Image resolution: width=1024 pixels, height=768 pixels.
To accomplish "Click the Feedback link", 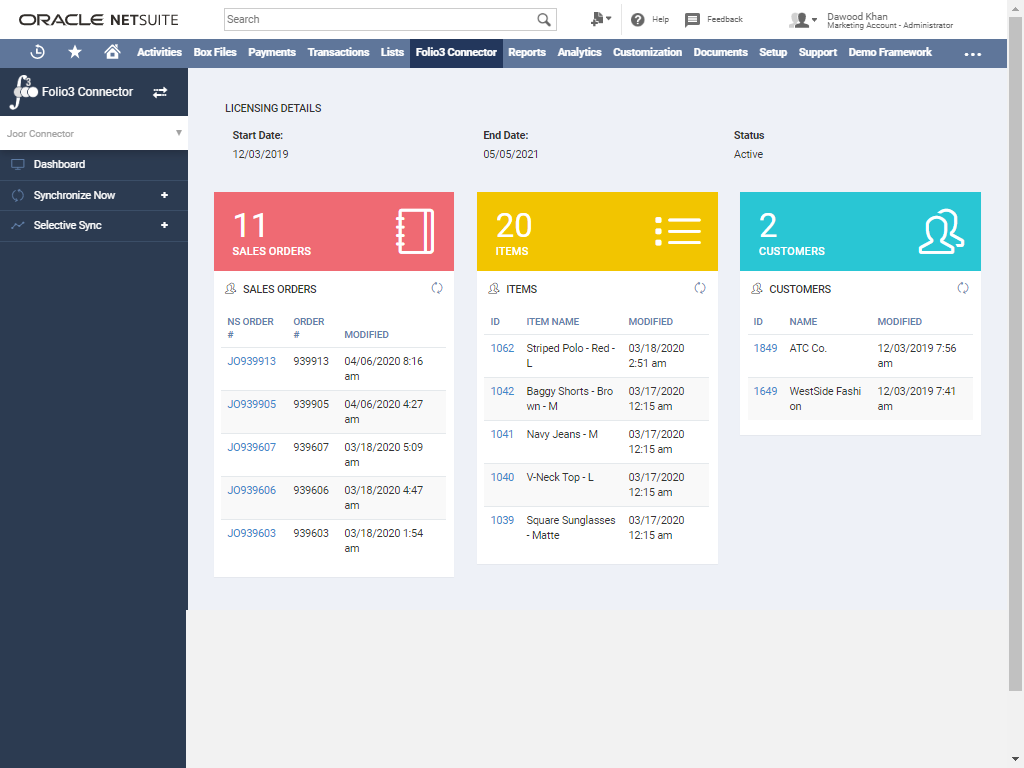I will click(x=725, y=20).
